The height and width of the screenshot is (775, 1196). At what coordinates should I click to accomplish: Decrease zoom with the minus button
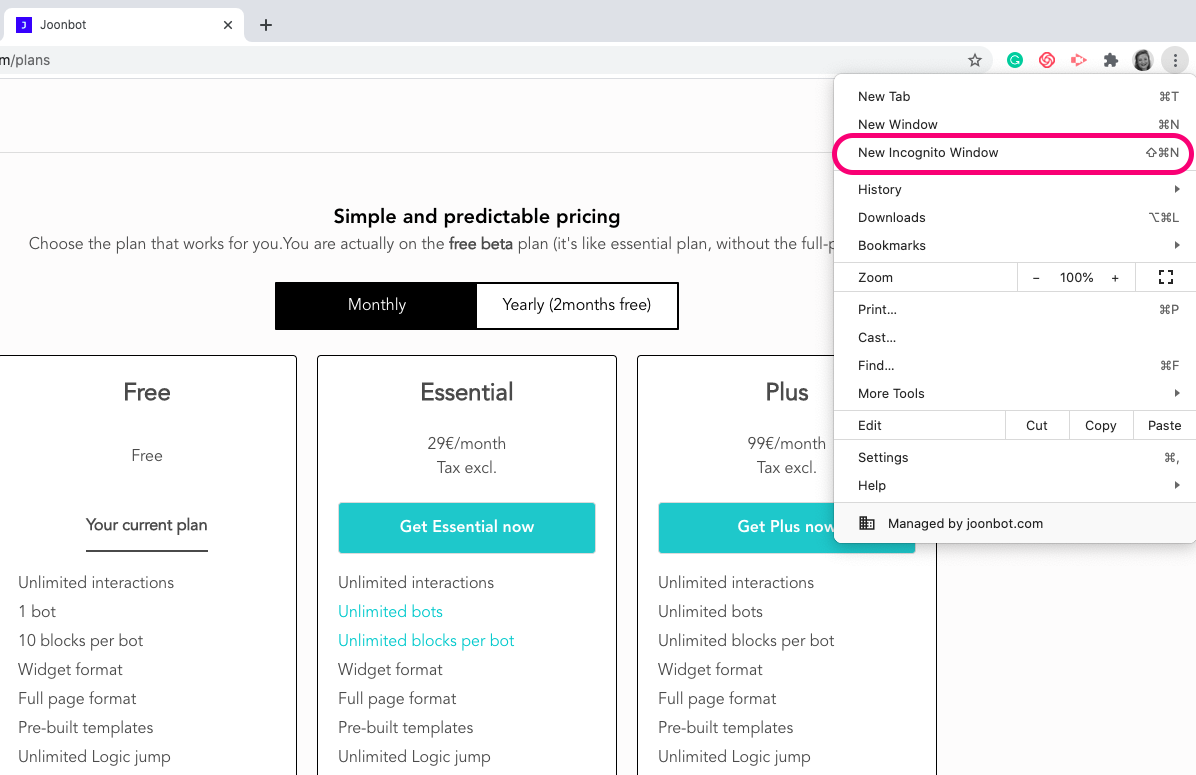[1036, 278]
